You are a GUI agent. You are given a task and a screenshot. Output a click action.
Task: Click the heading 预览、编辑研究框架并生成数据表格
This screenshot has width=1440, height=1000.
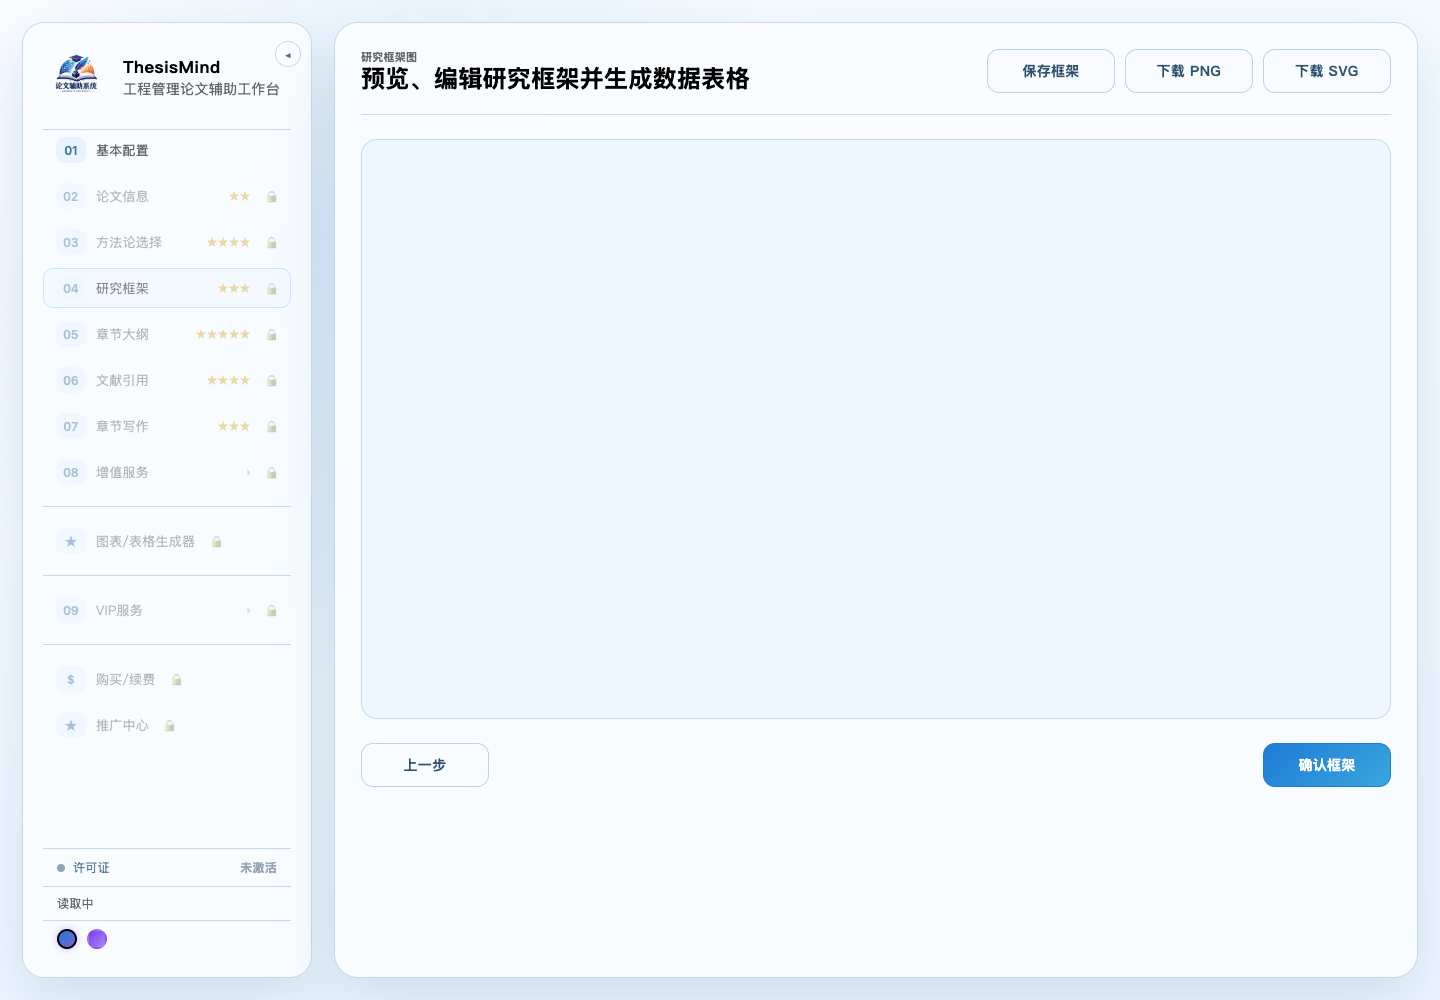pyautogui.click(x=555, y=79)
